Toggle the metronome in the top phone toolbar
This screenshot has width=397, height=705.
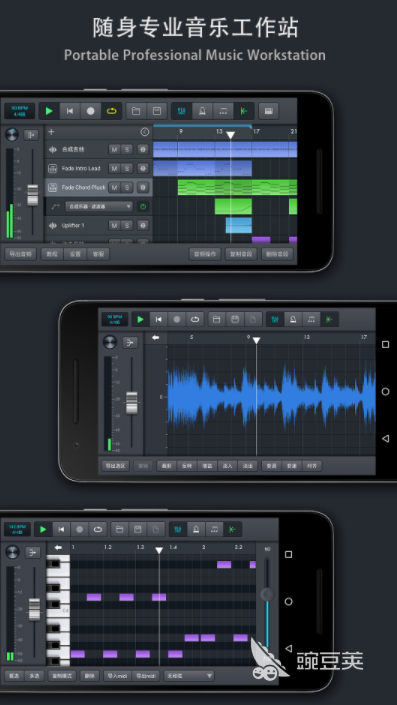[x=202, y=111]
